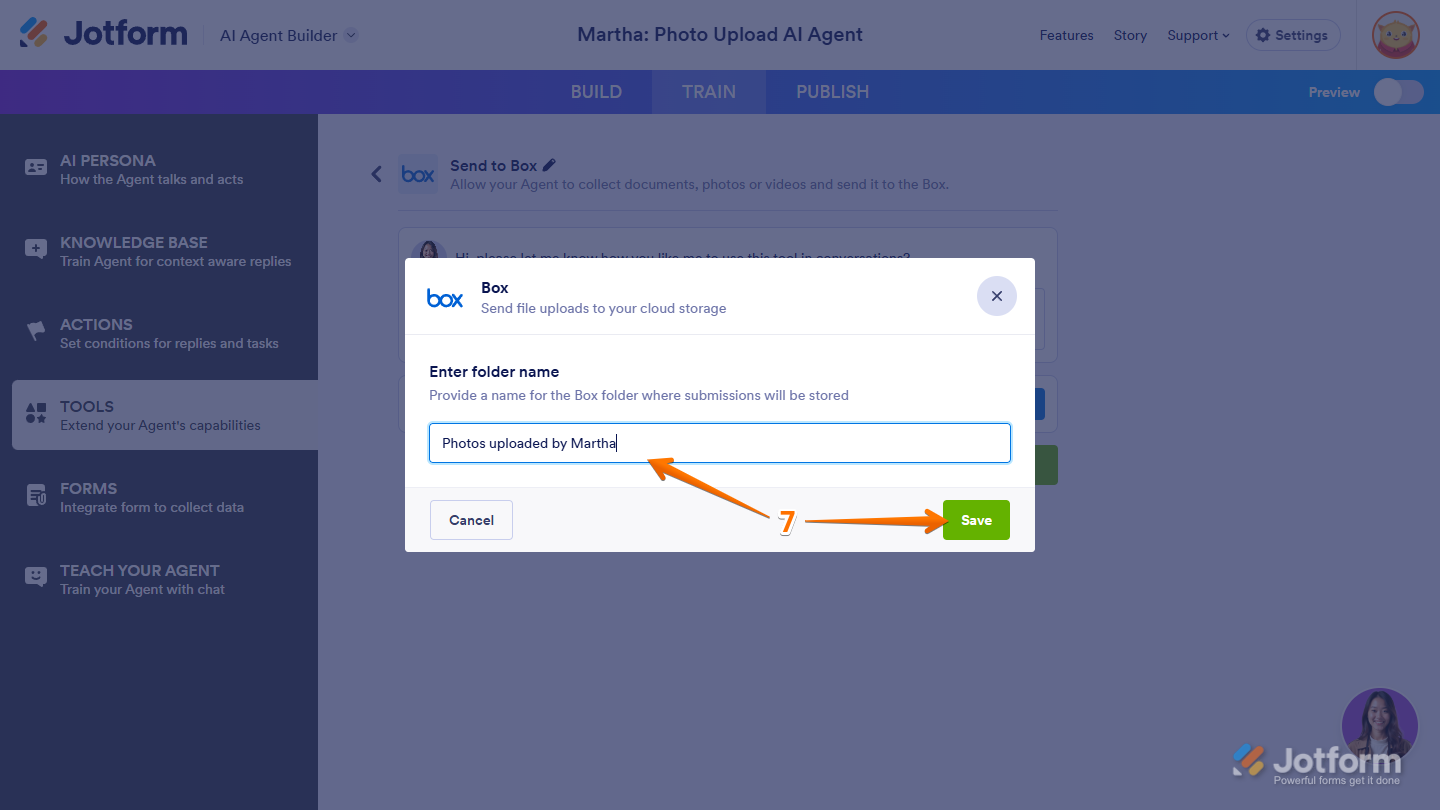Open the Knowledge Base section
The image size is (1440, 810).
pos(165,251)
